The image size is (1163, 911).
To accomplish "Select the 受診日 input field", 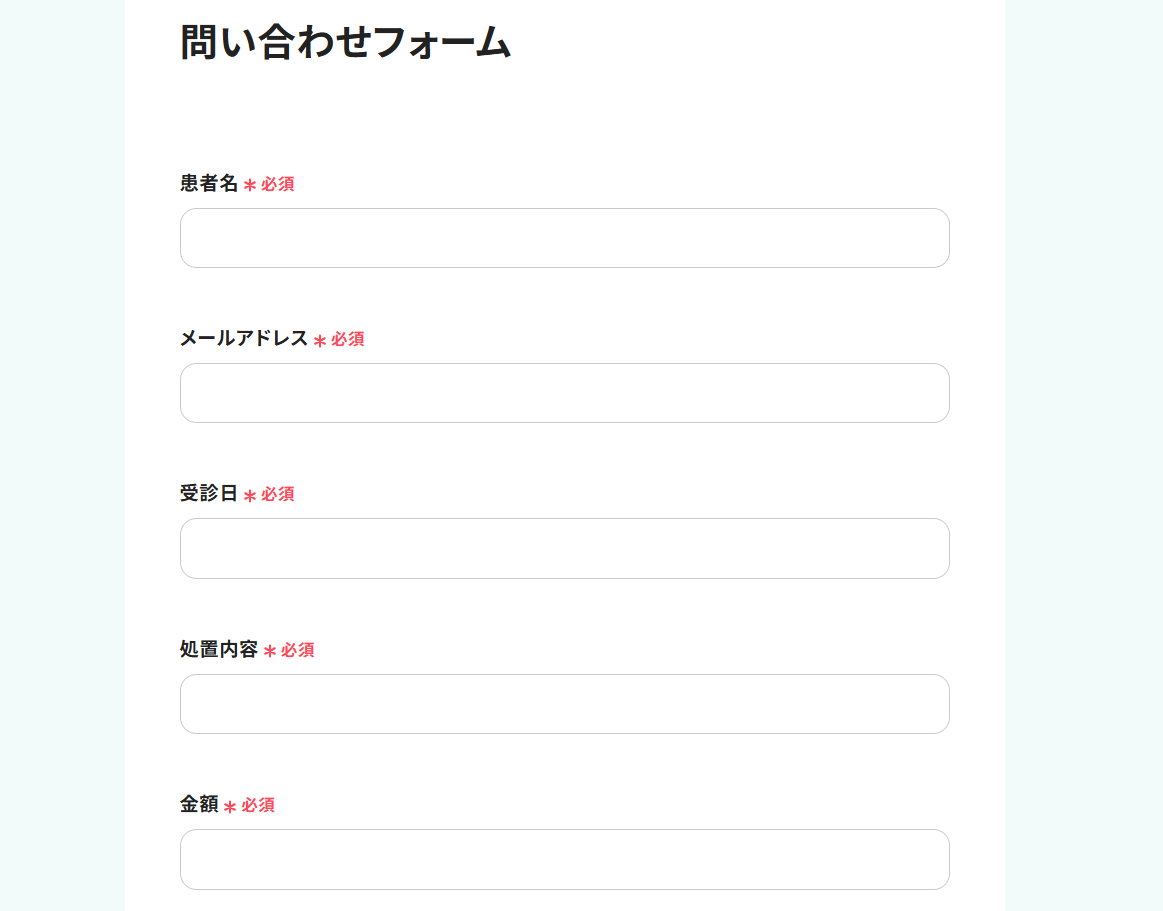I will point(564,548).
